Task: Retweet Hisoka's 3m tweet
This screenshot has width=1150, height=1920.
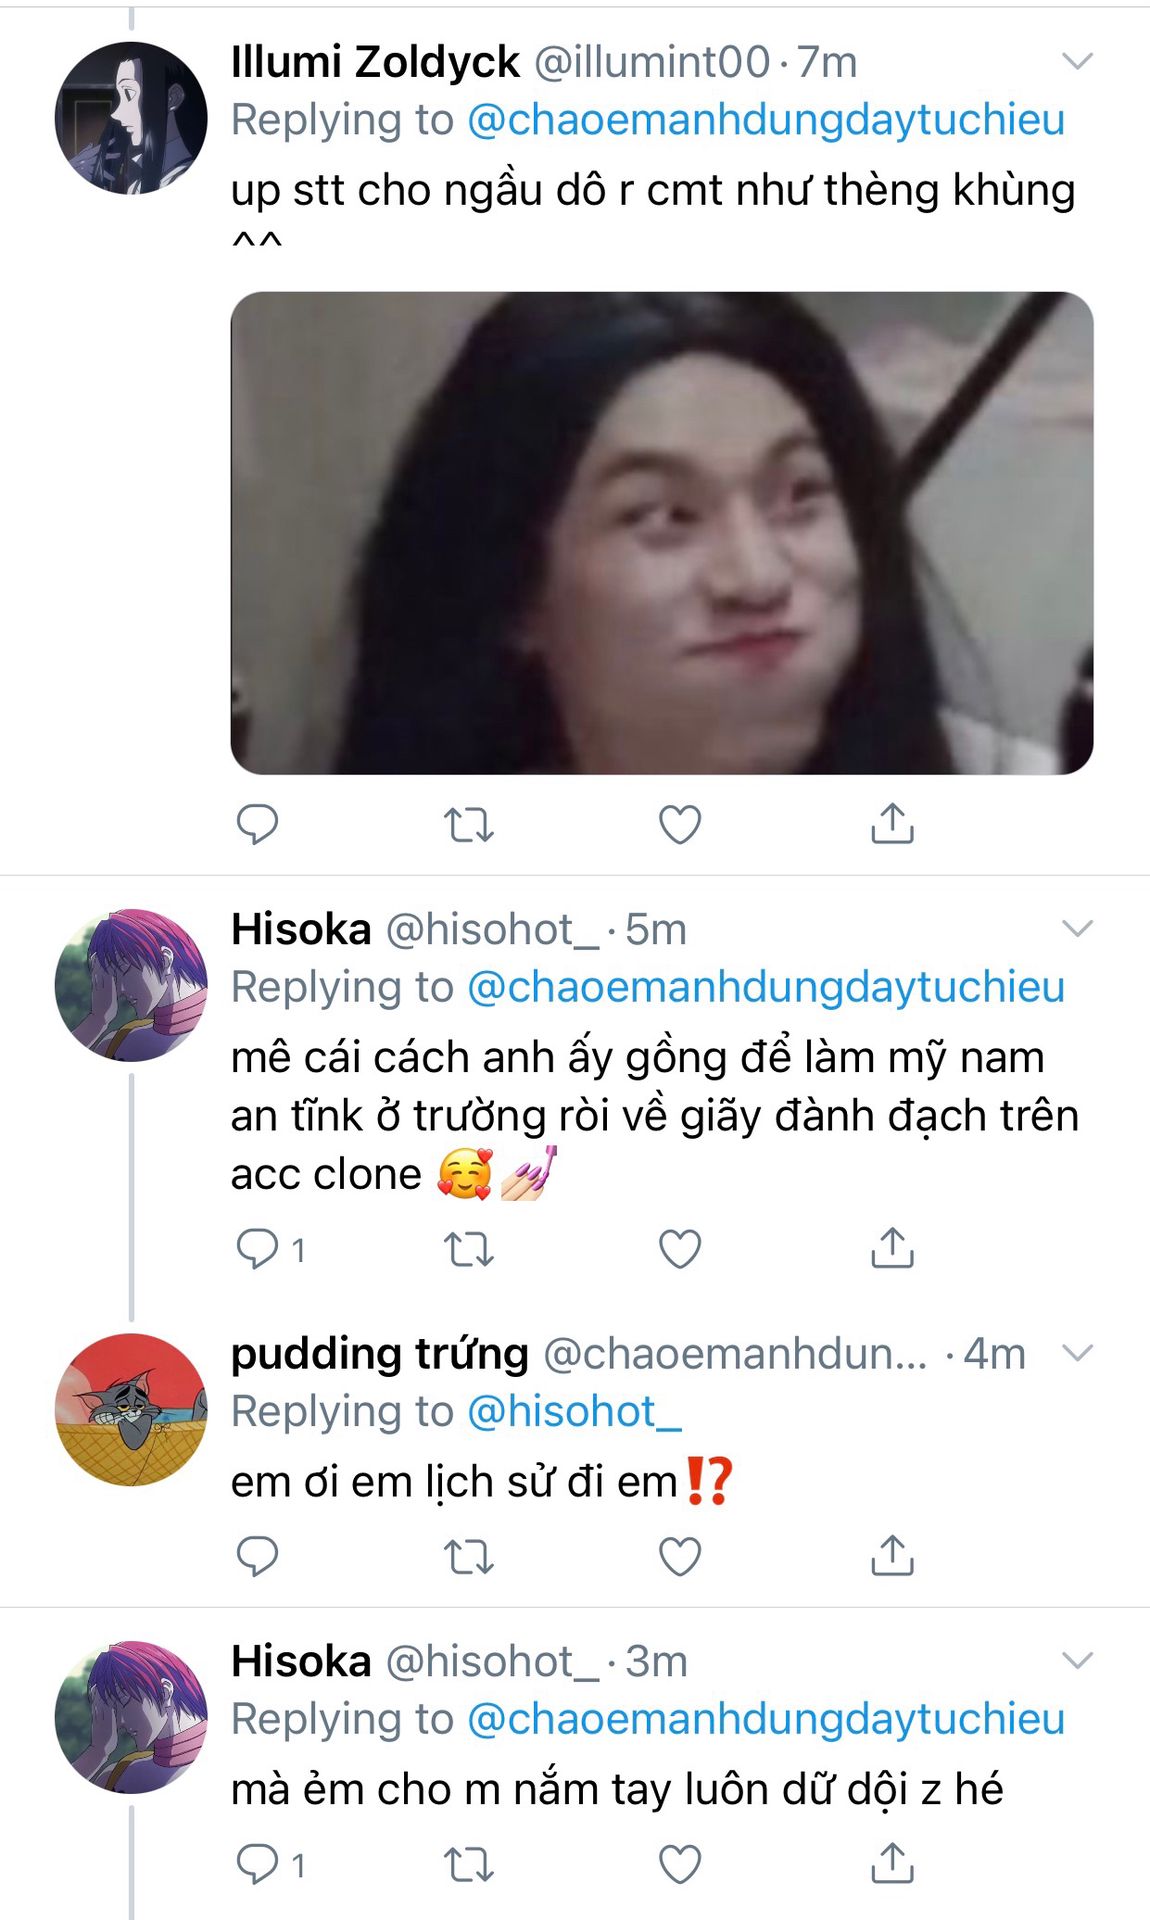Action: click(468, 1865)
